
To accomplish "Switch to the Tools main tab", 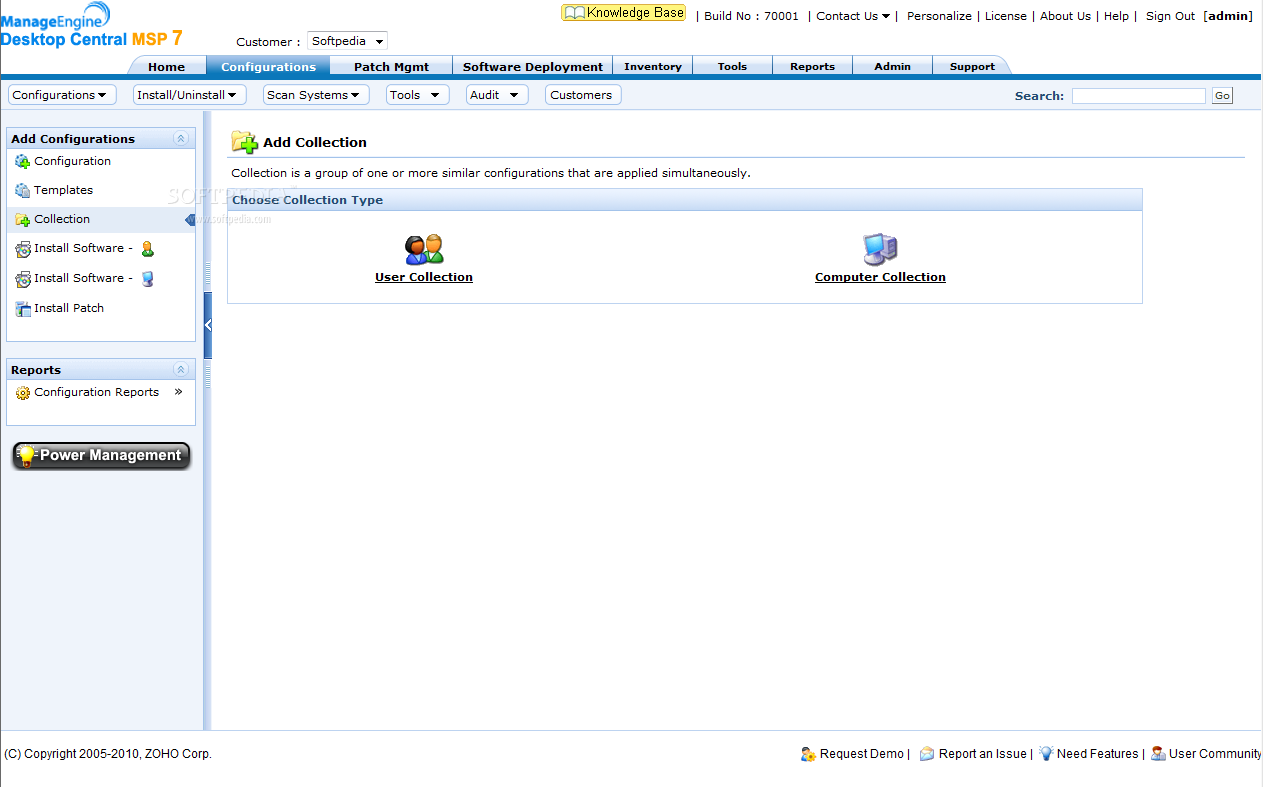I will (732, 67).
